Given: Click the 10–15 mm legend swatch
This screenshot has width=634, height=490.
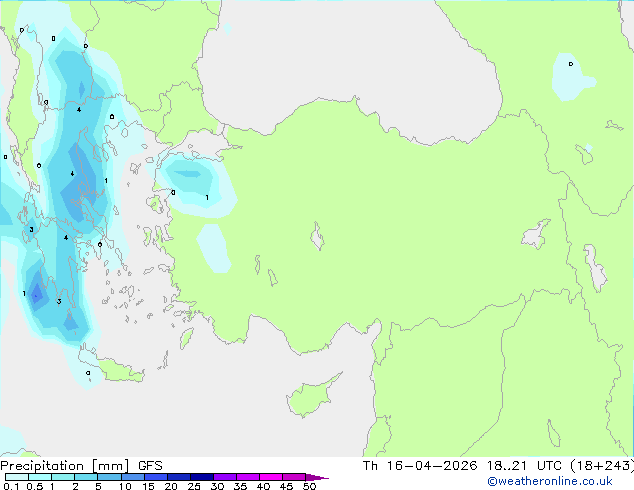Looking at the screenshot, I should [132, 477].
